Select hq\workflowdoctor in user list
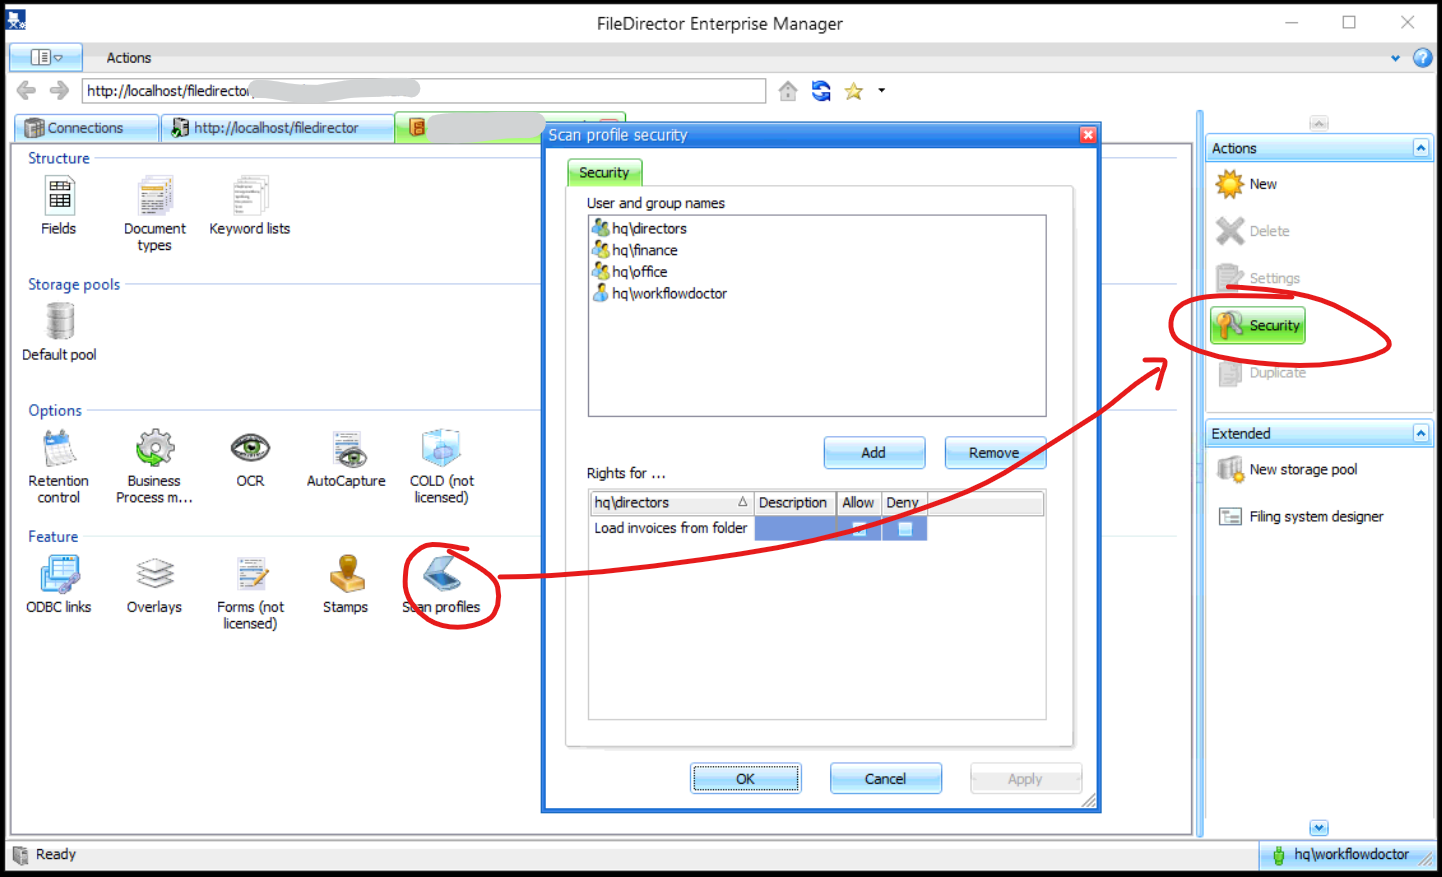Screen dimensions: 1442x877 pos(660,293)
